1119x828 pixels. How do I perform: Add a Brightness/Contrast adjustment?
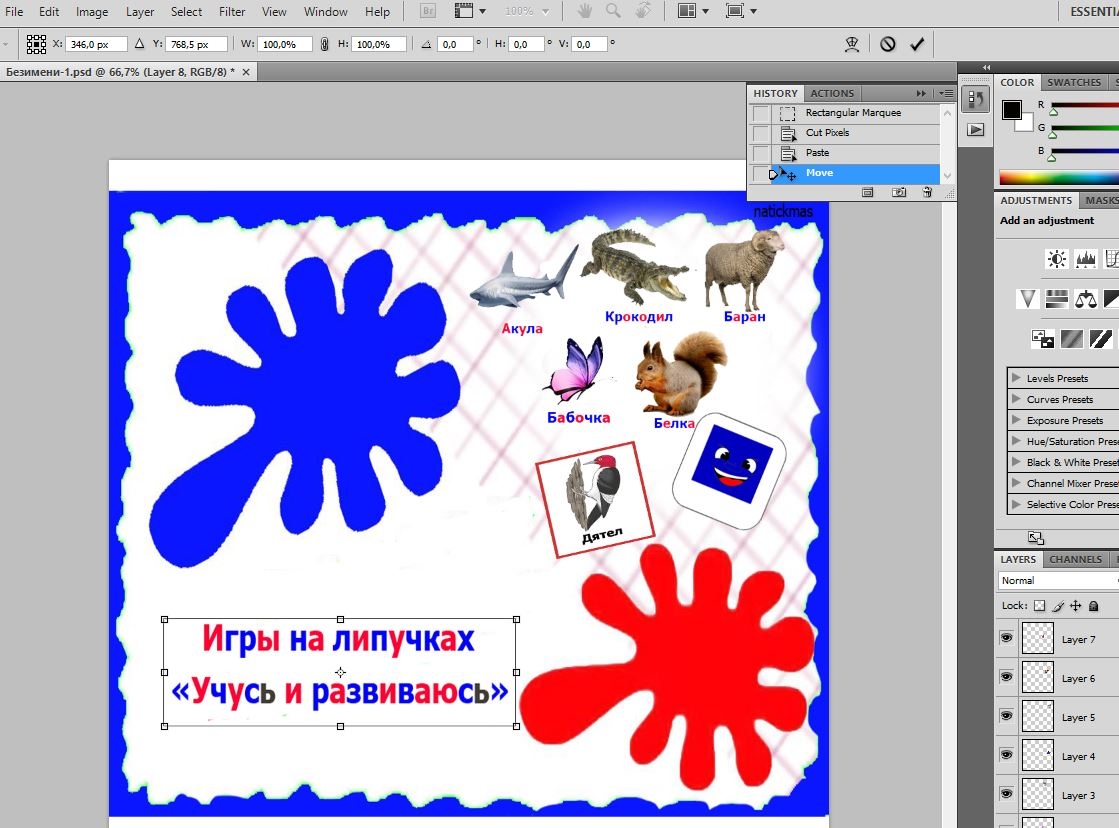click(x=1056, y=258)
